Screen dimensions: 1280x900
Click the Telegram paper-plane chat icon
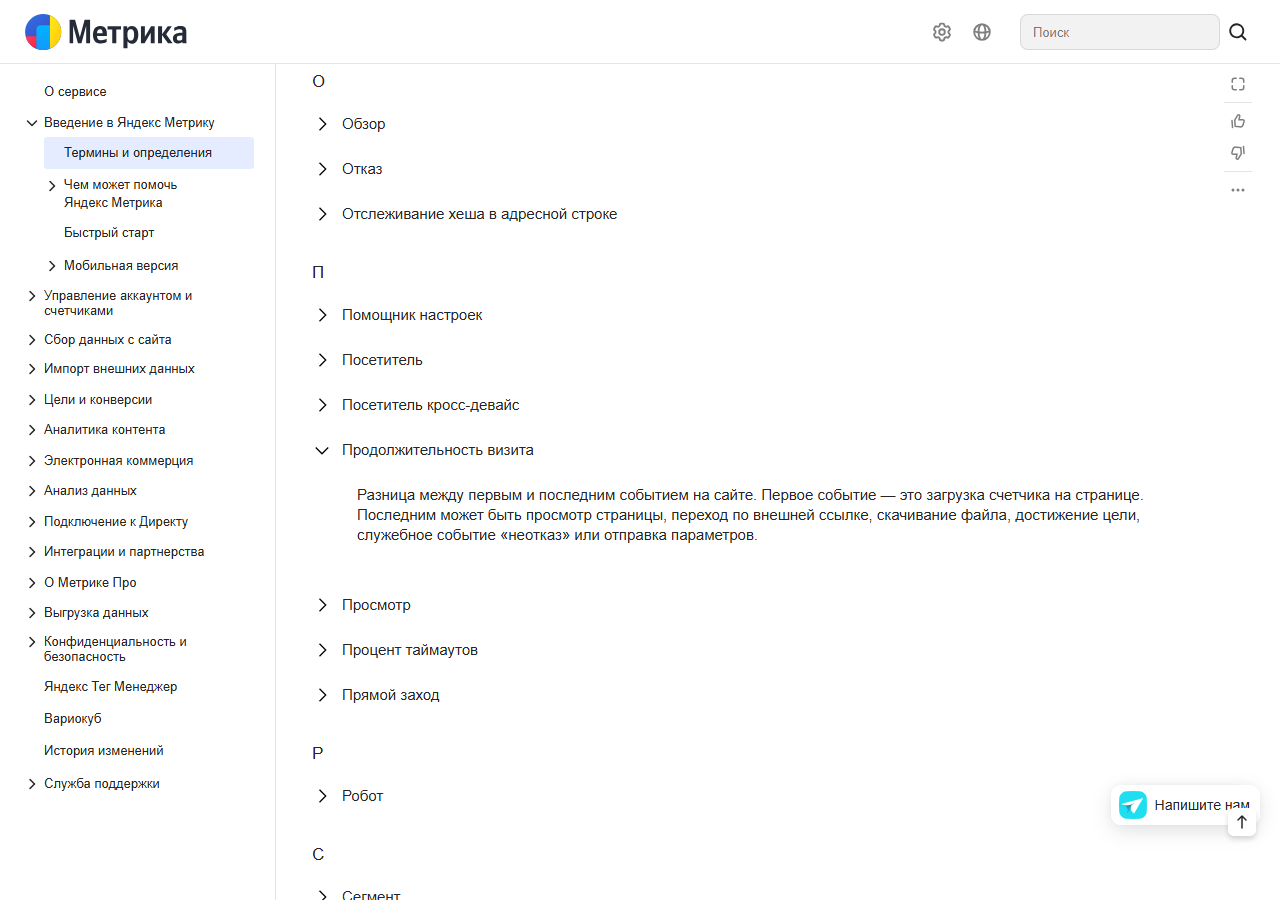click(1133, 805)
